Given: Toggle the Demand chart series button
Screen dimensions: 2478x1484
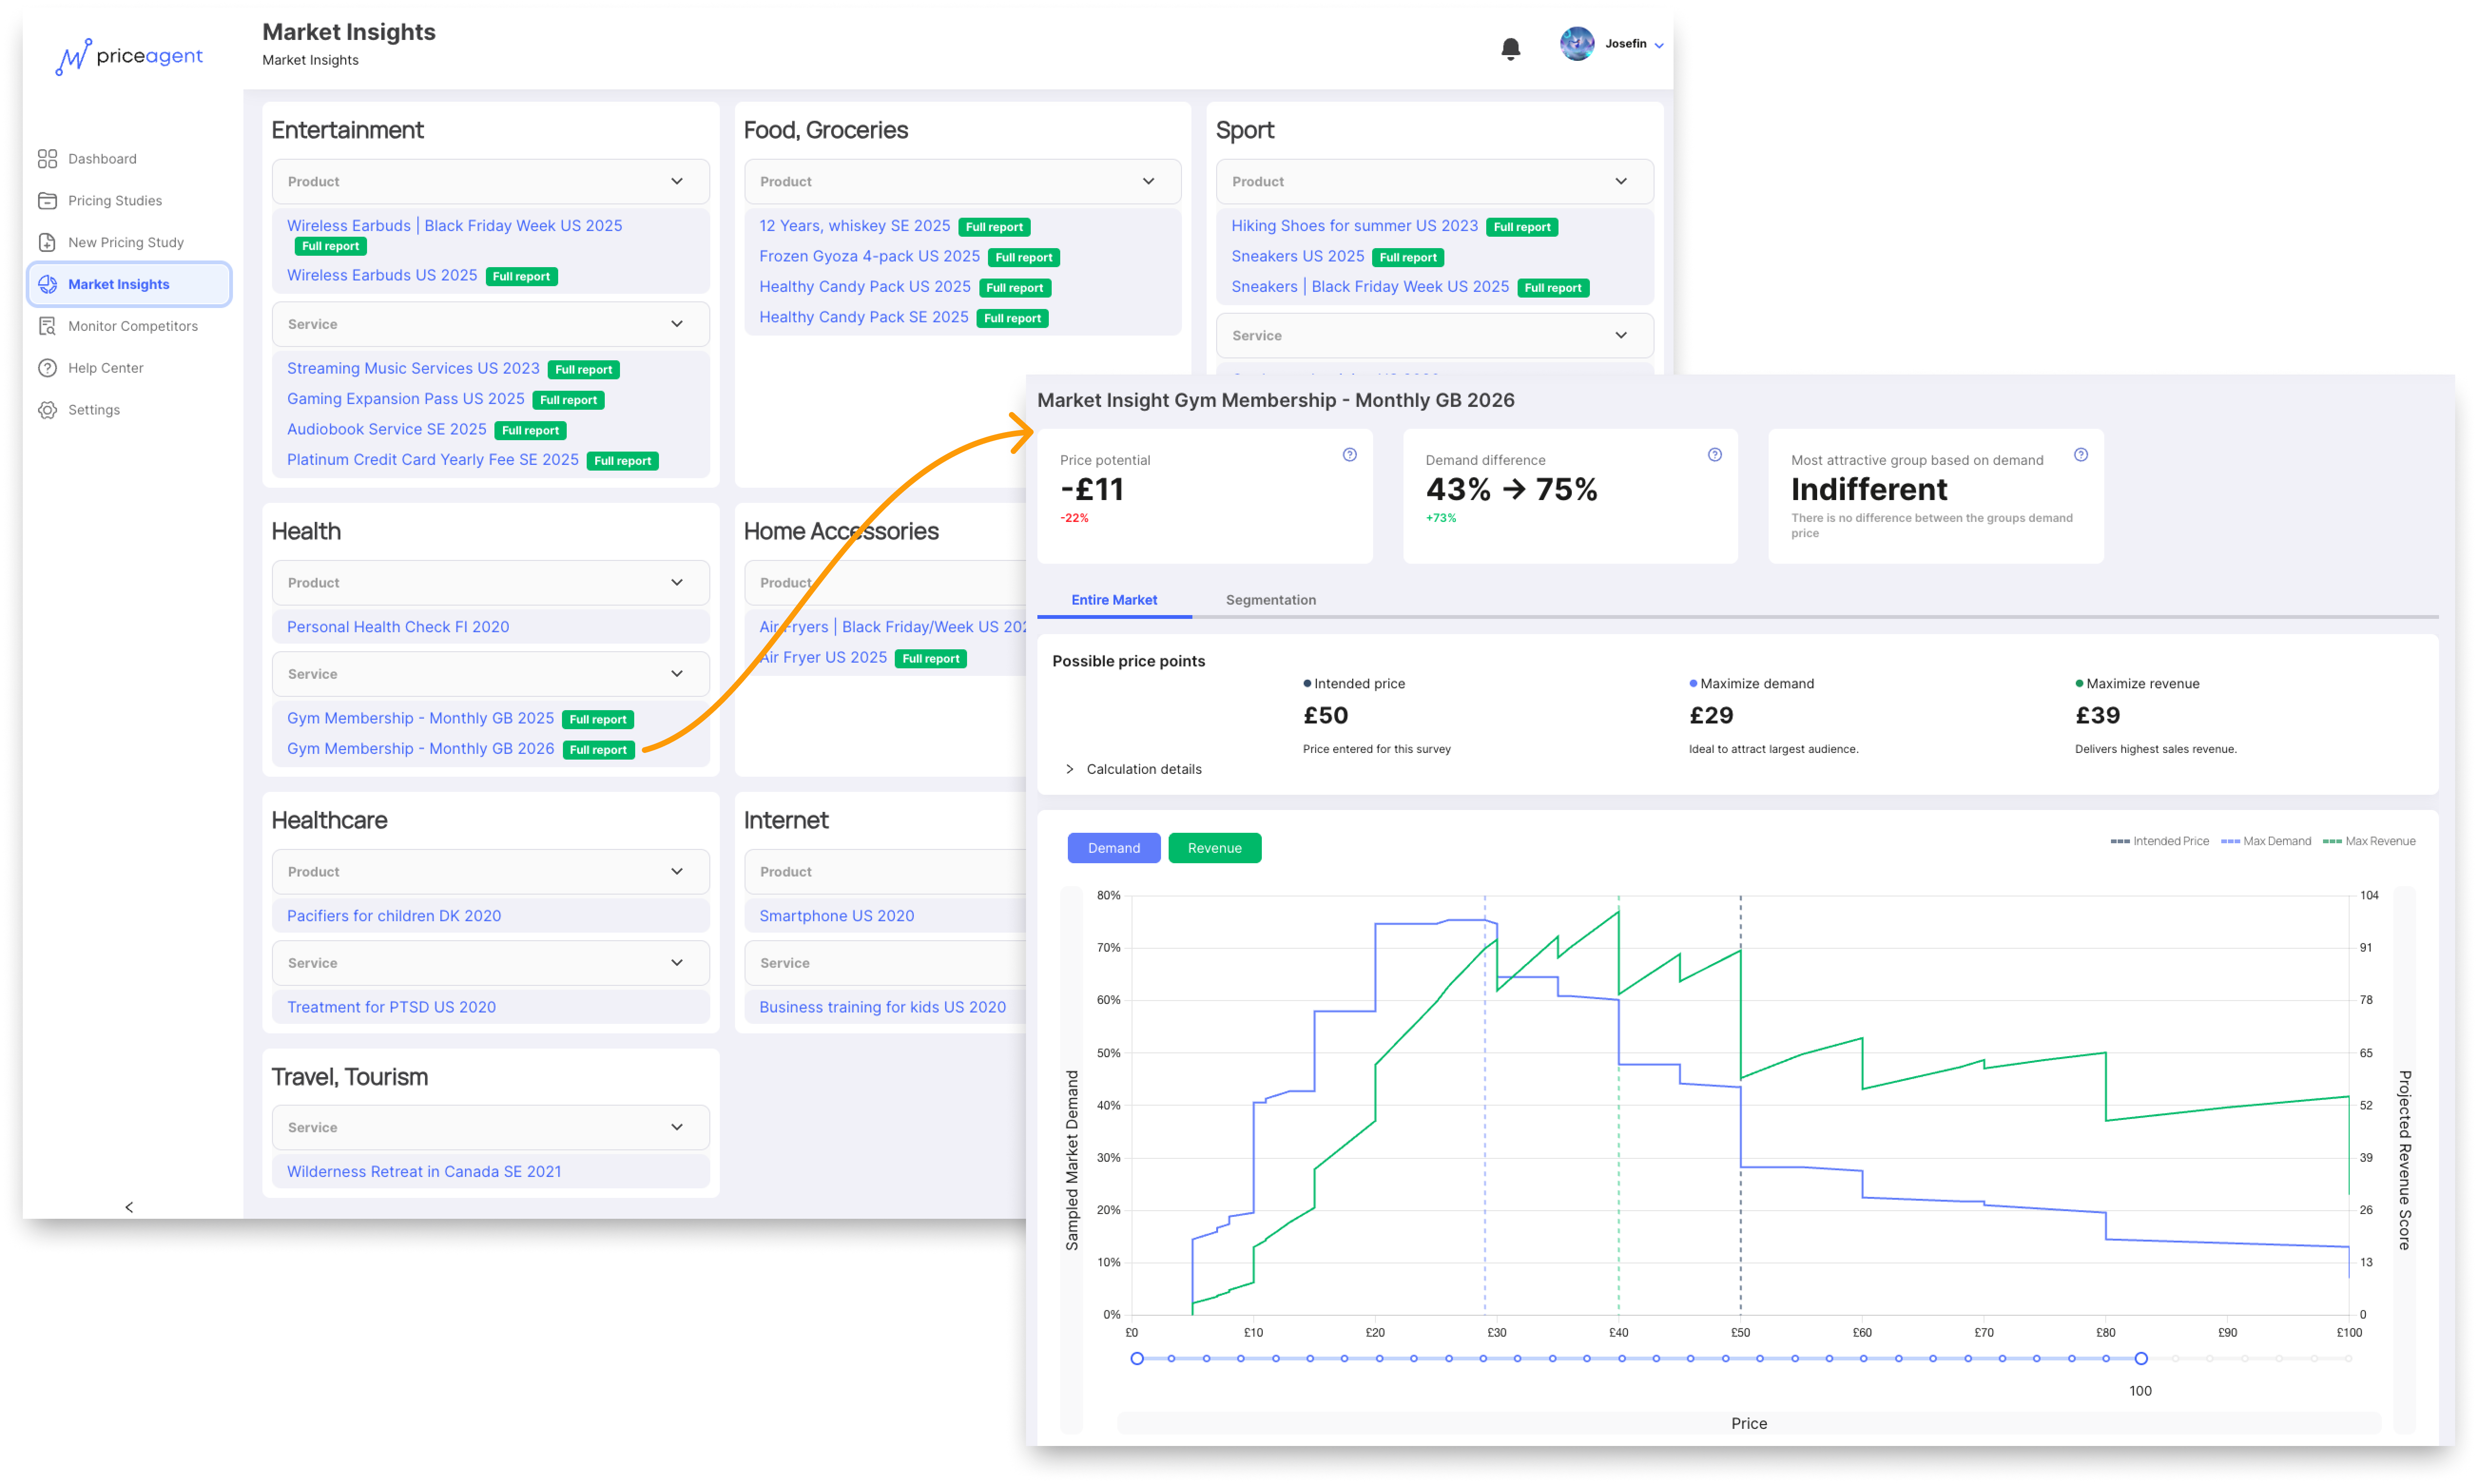Looking at the screenshot, I should [x=1113, y=848].
